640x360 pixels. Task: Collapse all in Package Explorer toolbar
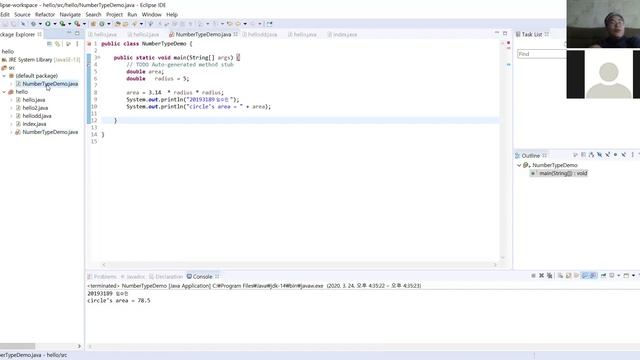click(x=49, y=44)
